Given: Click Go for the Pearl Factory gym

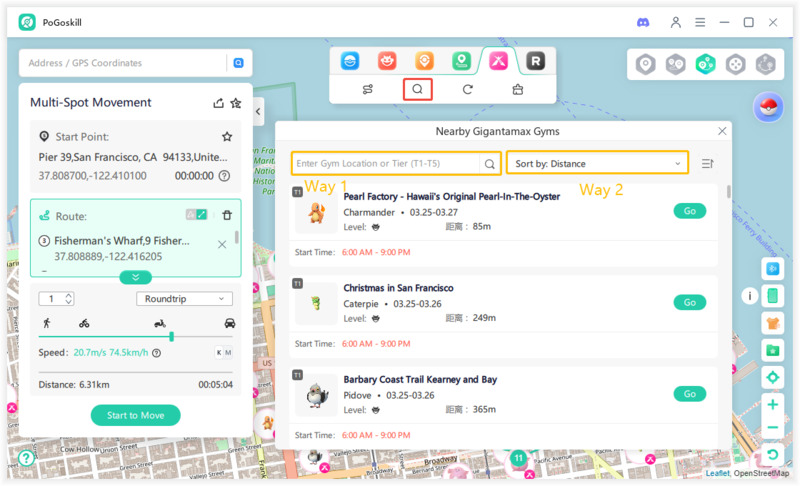Looking at the screenshot, I should 689,211.
